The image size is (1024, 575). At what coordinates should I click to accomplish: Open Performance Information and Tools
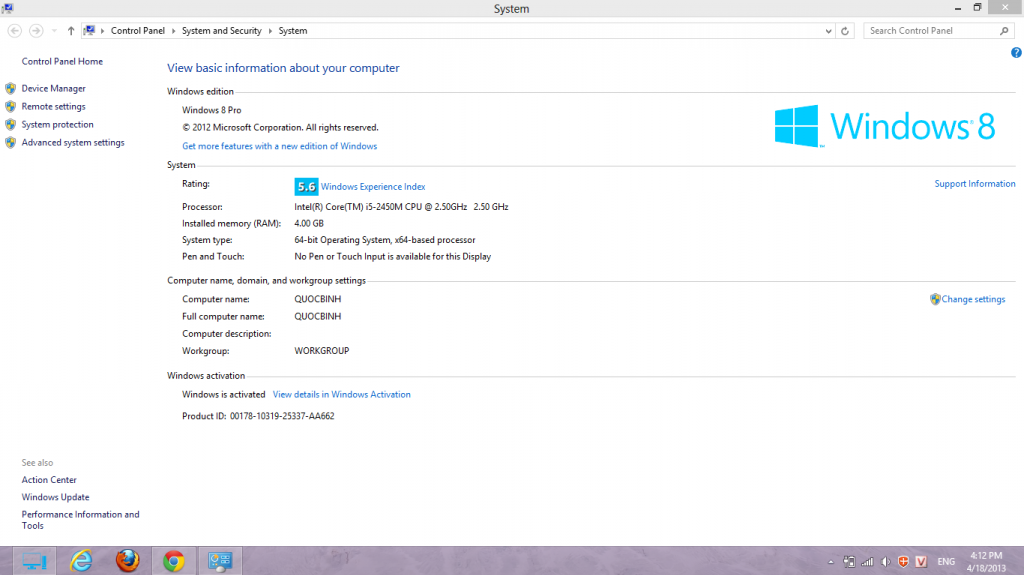[80, 520]
